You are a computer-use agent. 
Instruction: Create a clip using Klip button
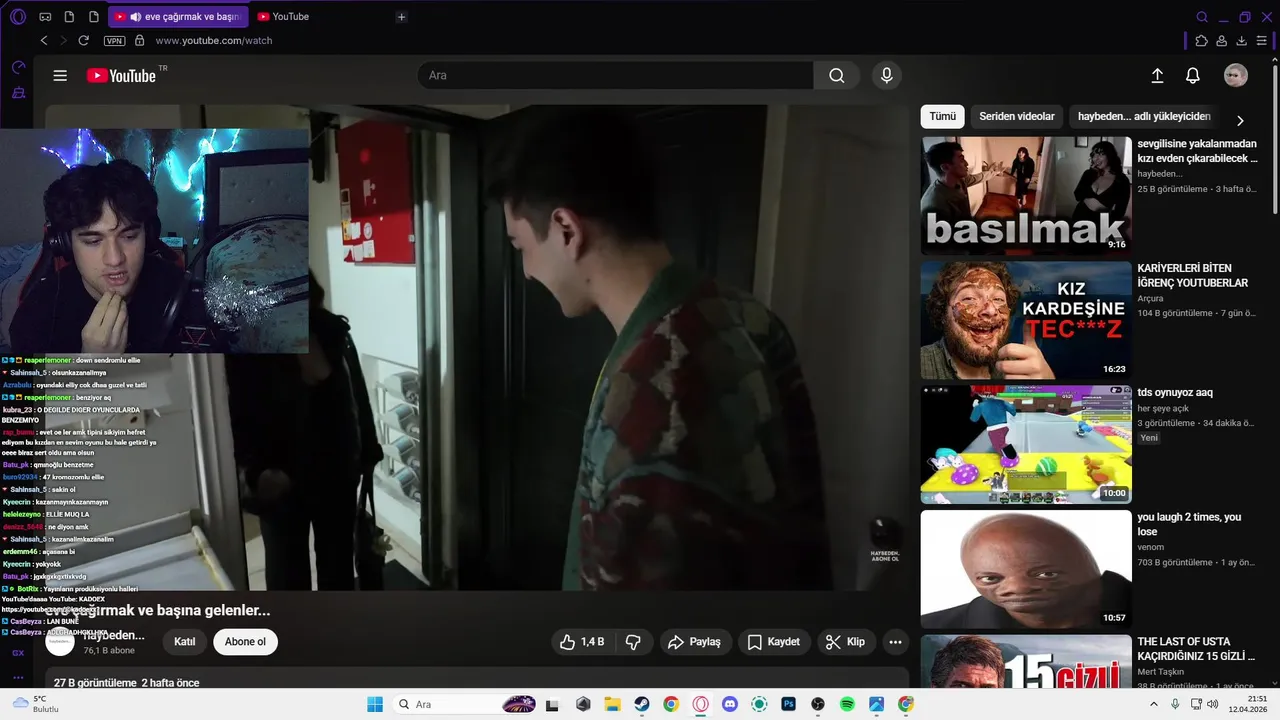pos(846,642)
